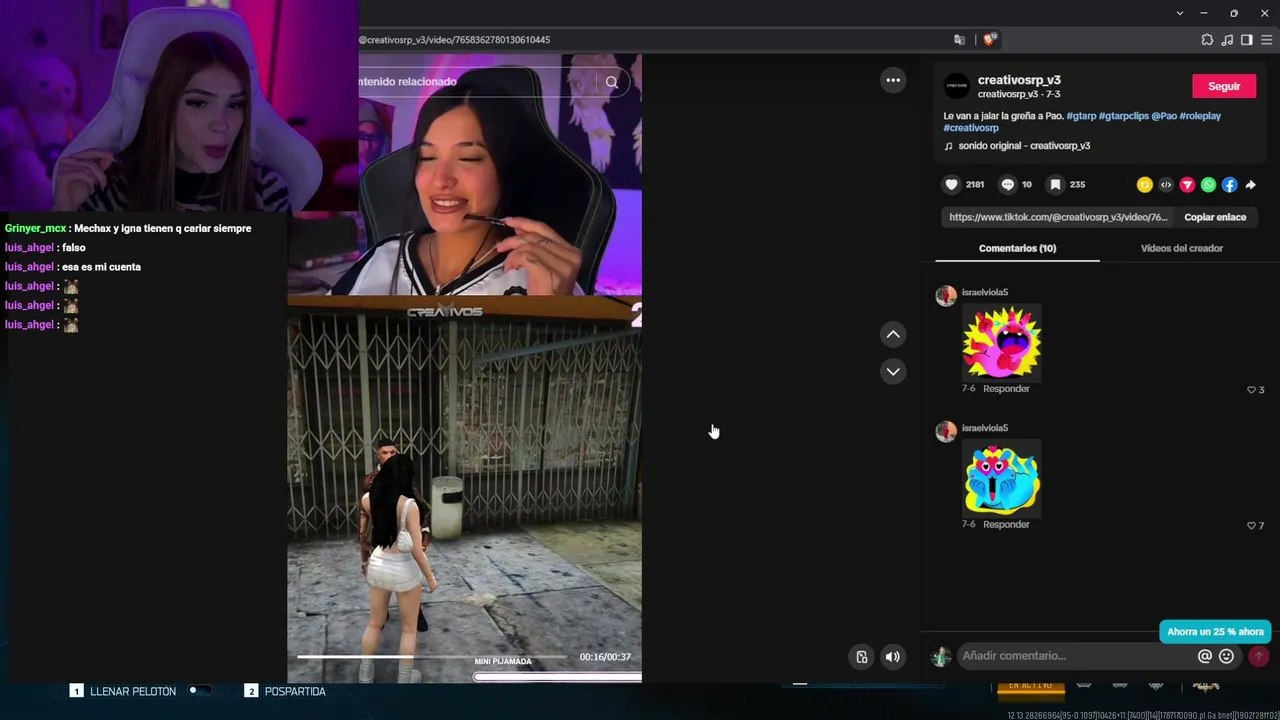Screen dimensions: 1280x720
Task: Click the Ahorra un 25 % ahora banner
Action: tap(1215, 632)
